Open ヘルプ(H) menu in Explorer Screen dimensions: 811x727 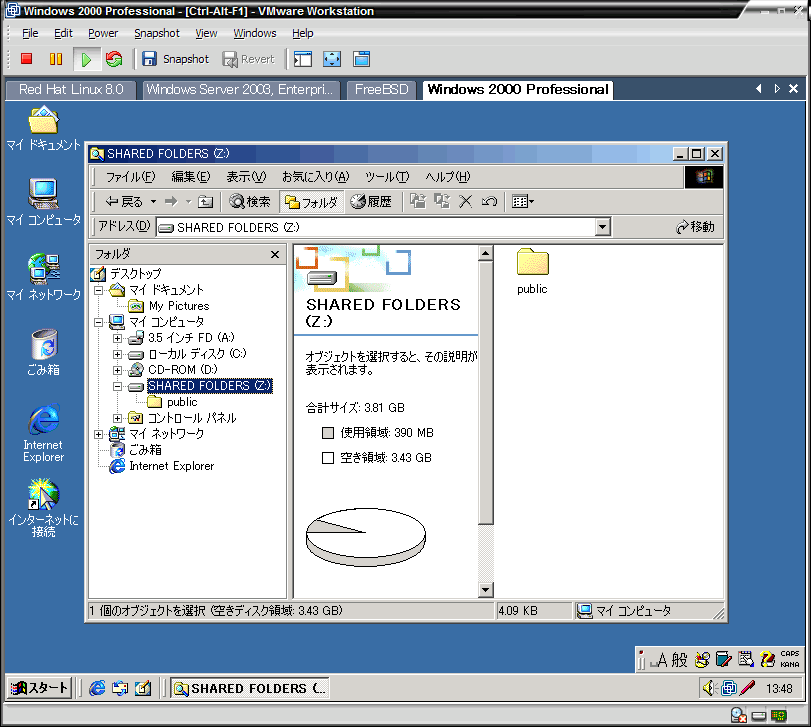click(x=447, y=177)
